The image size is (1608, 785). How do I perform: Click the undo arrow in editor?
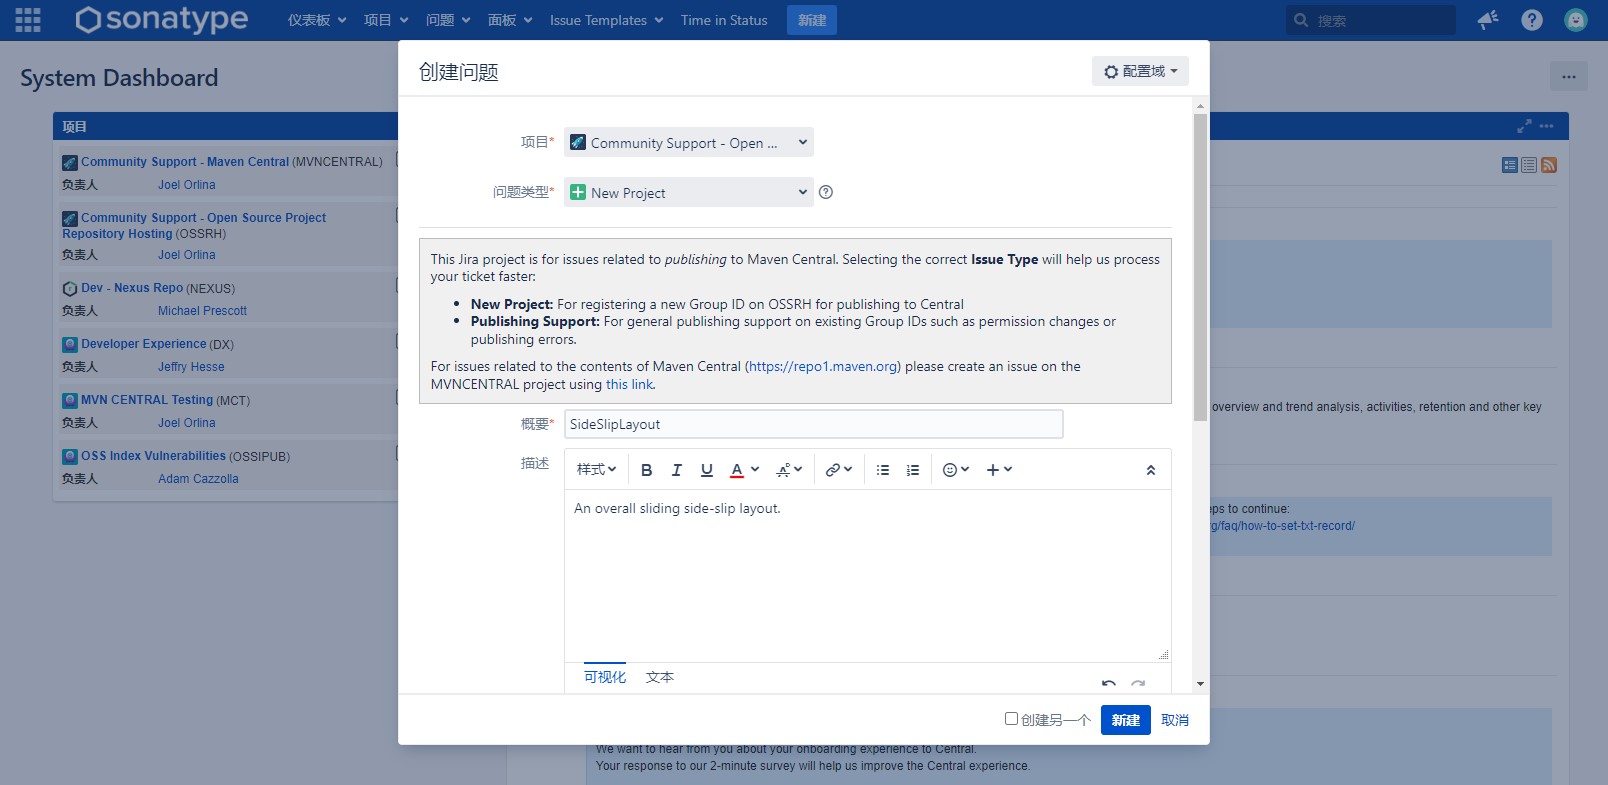[x=1109, y=684]
